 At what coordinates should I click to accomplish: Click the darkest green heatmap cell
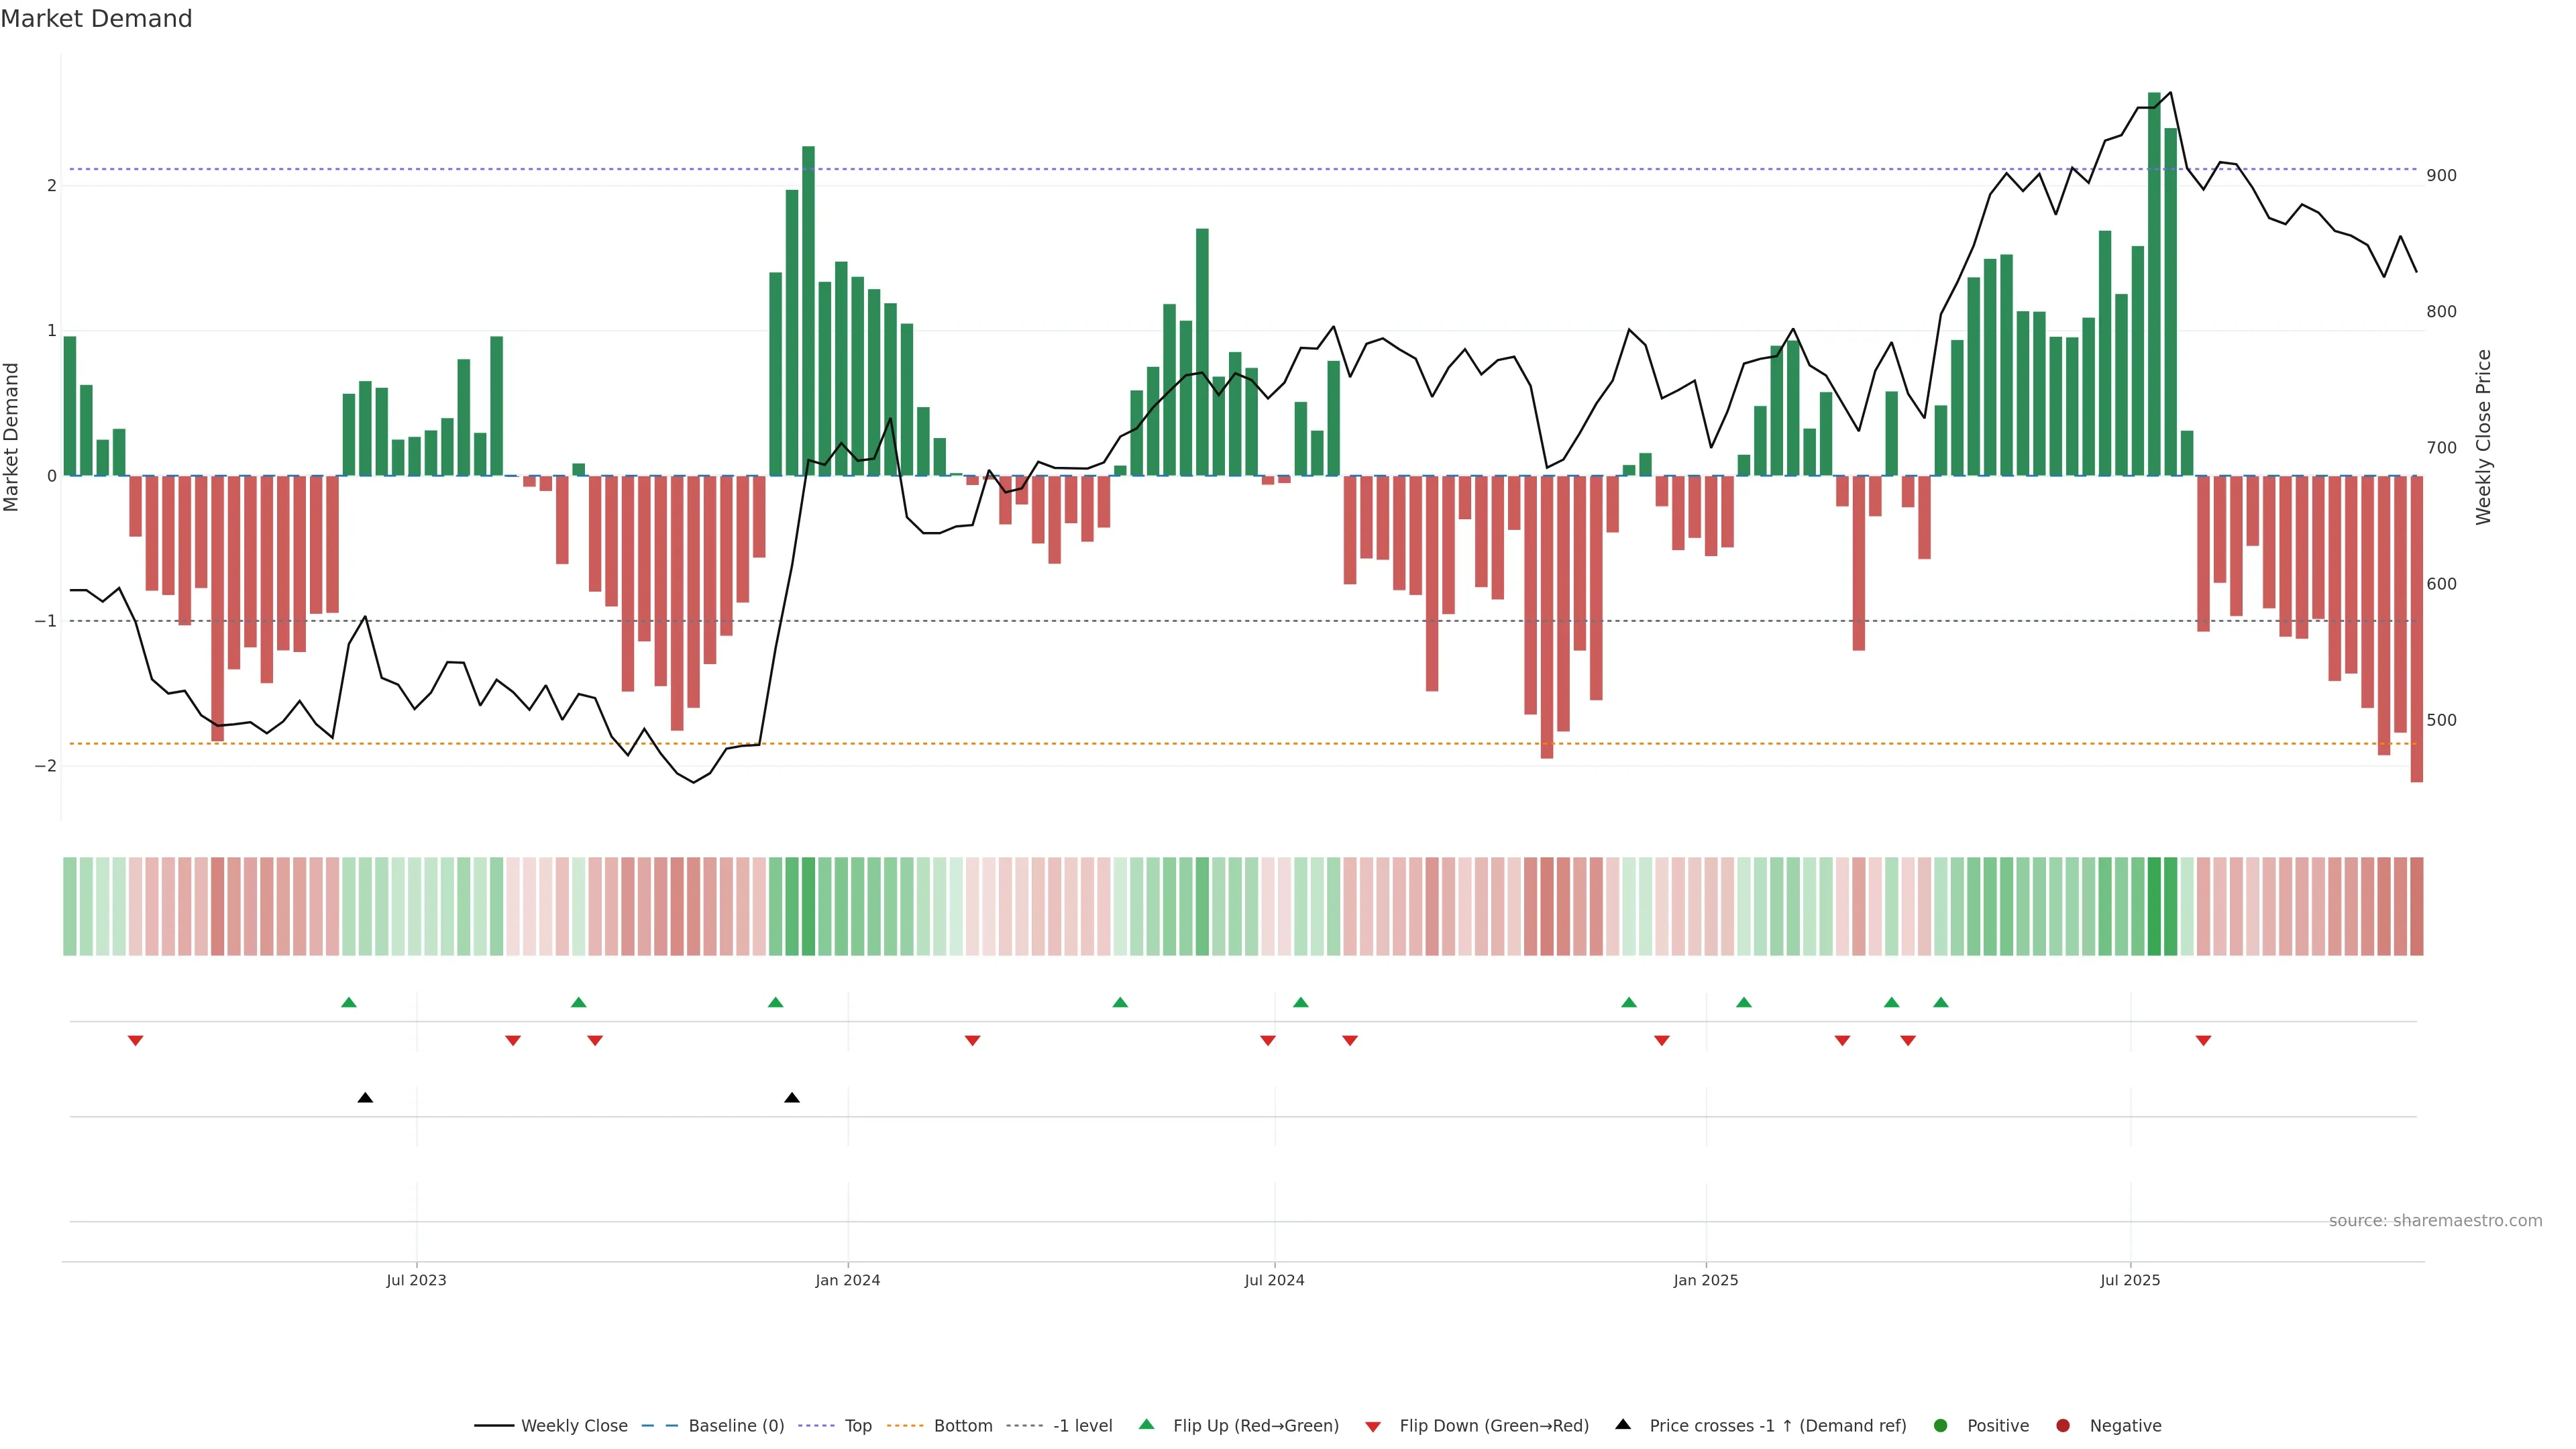click(2154, 906)
